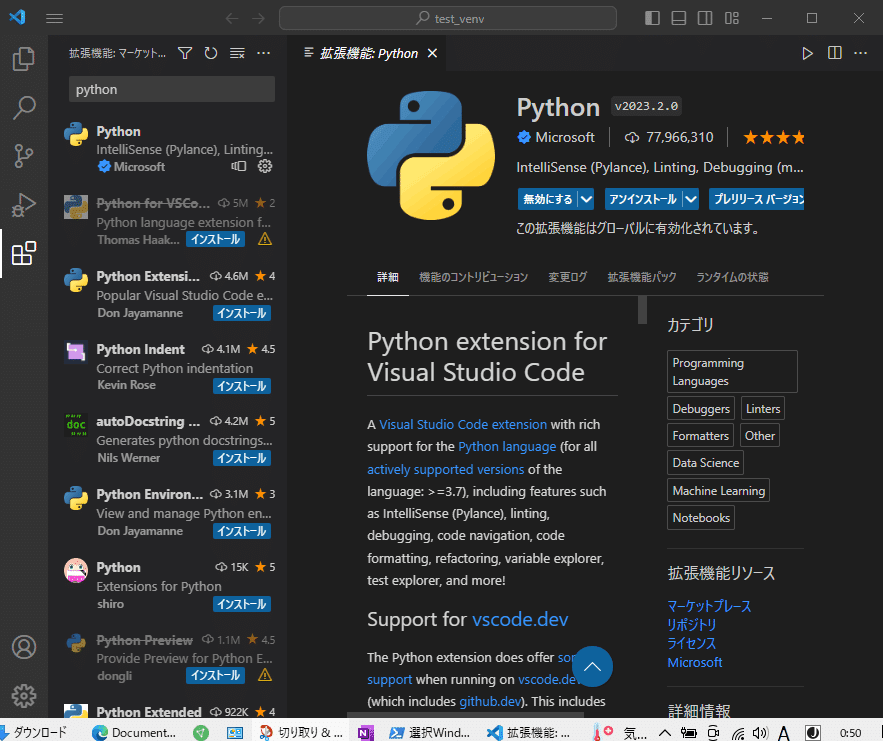This screenshot has height=741, width=883.
Task: Select the Data Science category tag
Action: (705, 463)
